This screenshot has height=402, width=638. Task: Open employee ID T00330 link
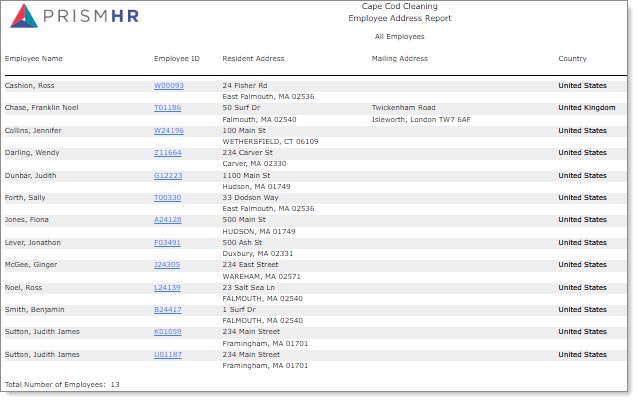(x=167, y=198)
